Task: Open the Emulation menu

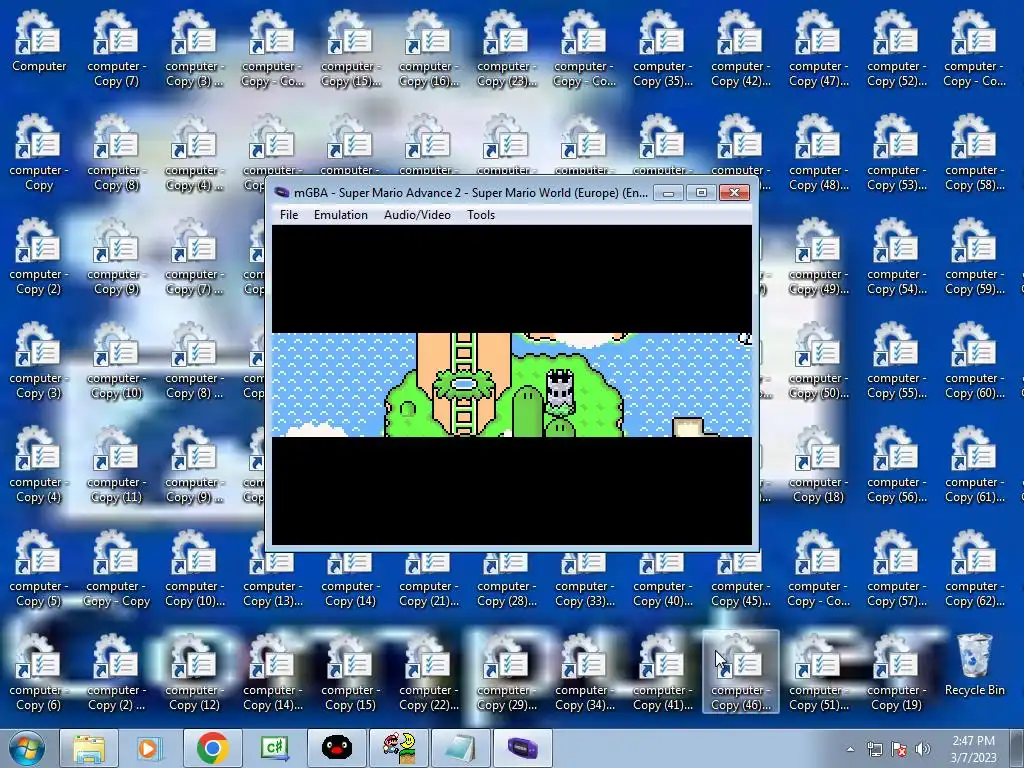Action: click(340, 215)
